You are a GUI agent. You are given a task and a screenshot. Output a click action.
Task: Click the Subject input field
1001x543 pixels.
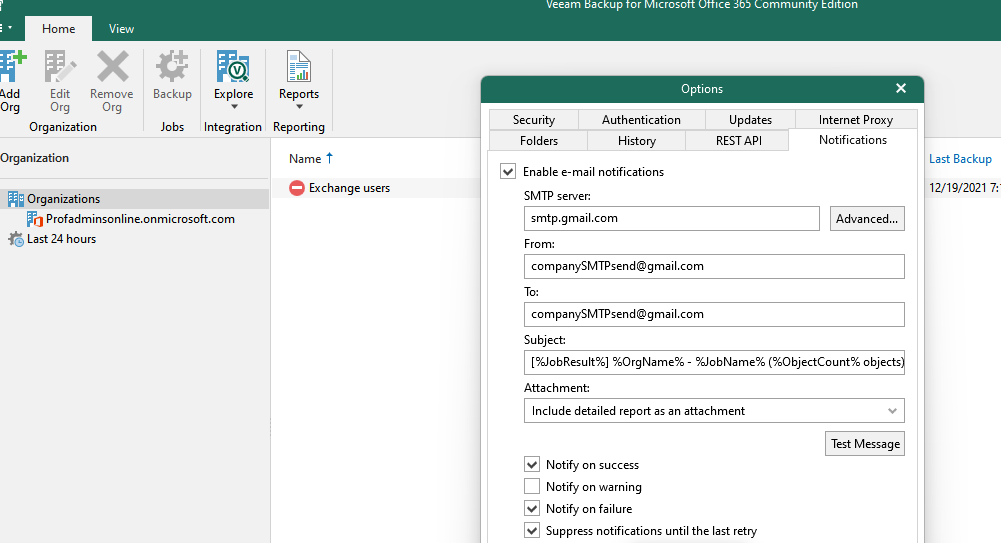click(714, 362)
